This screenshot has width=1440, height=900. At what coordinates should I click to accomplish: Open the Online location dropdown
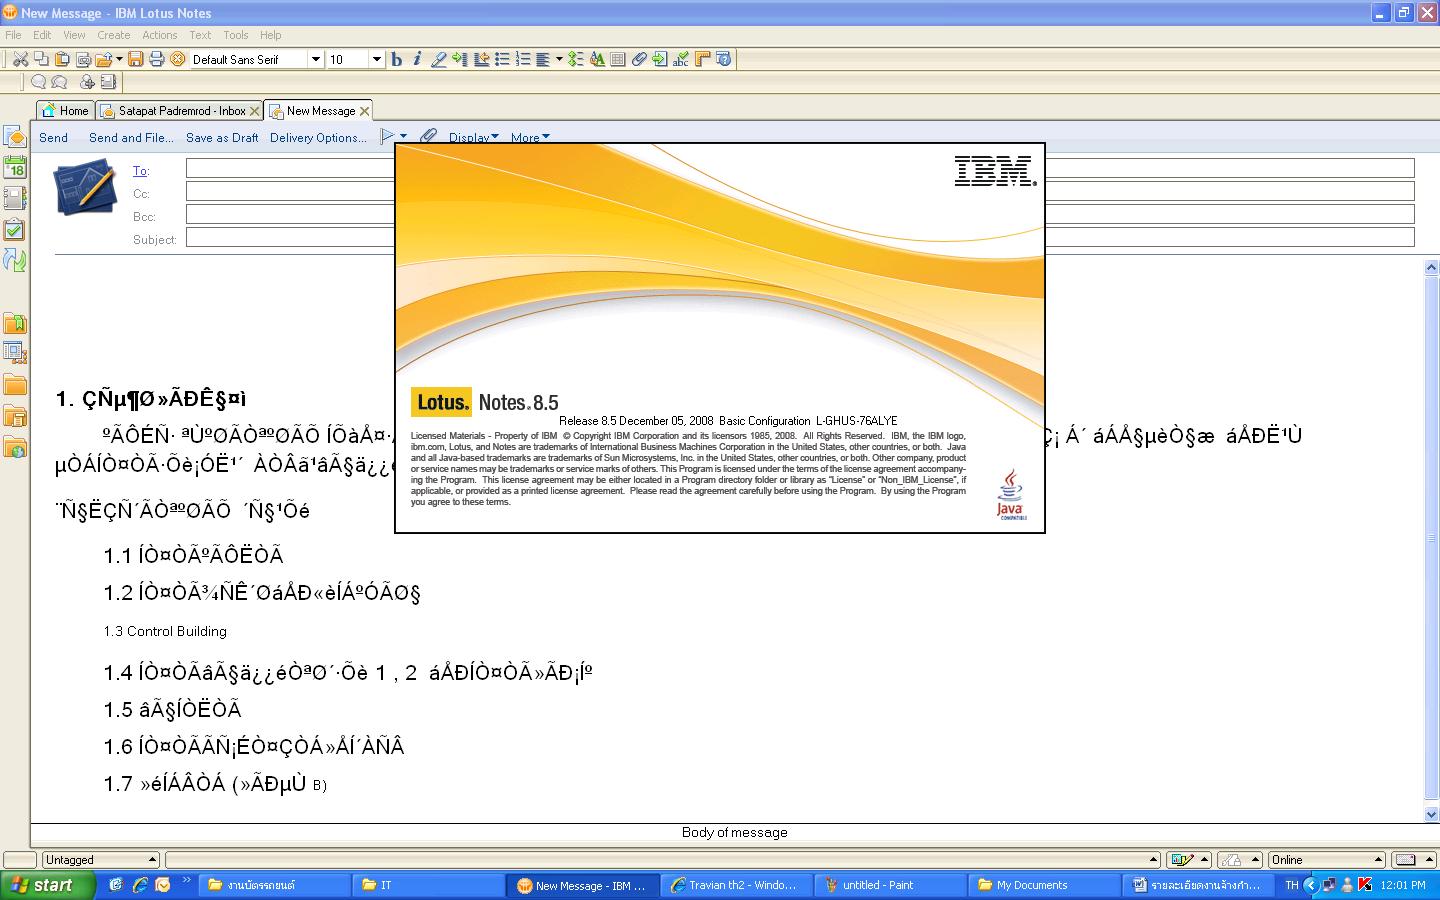tap(1326, 860)
